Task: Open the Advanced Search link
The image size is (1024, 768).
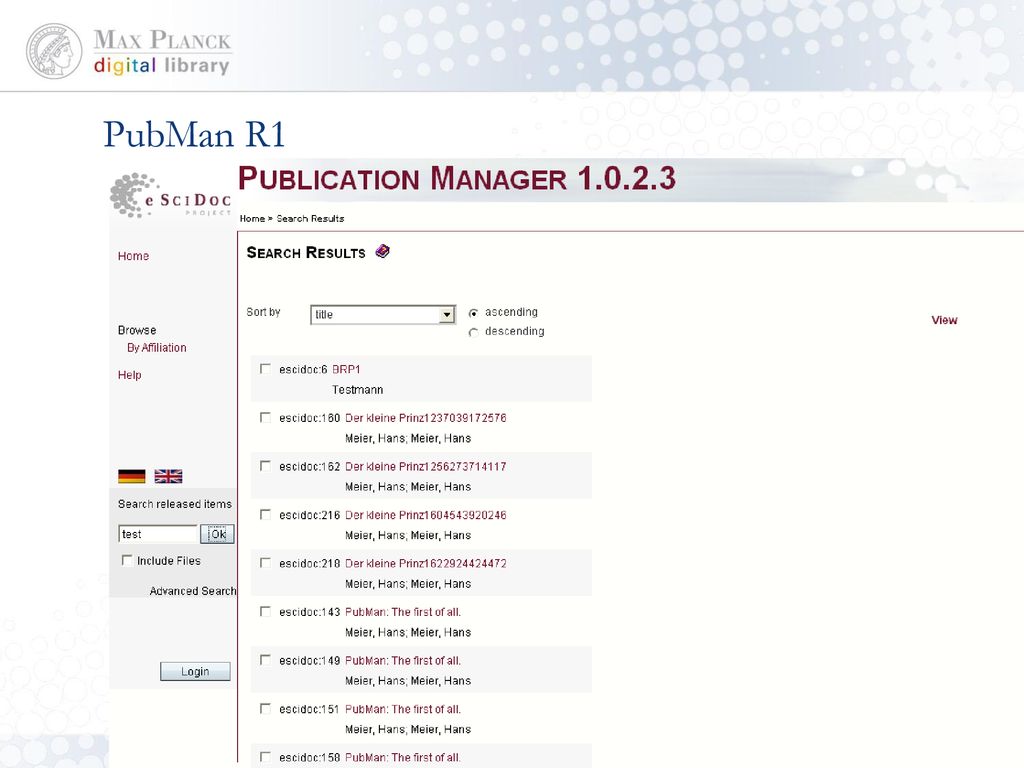Action: point(193,591)
